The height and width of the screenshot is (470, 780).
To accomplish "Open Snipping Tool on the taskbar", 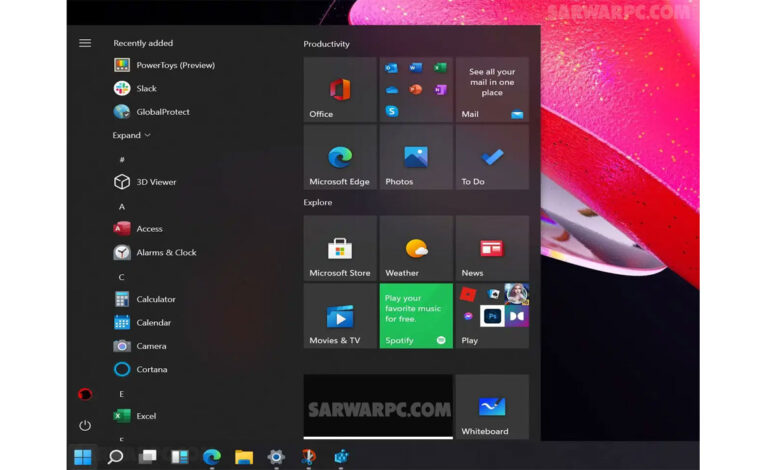I will [308, 457].
